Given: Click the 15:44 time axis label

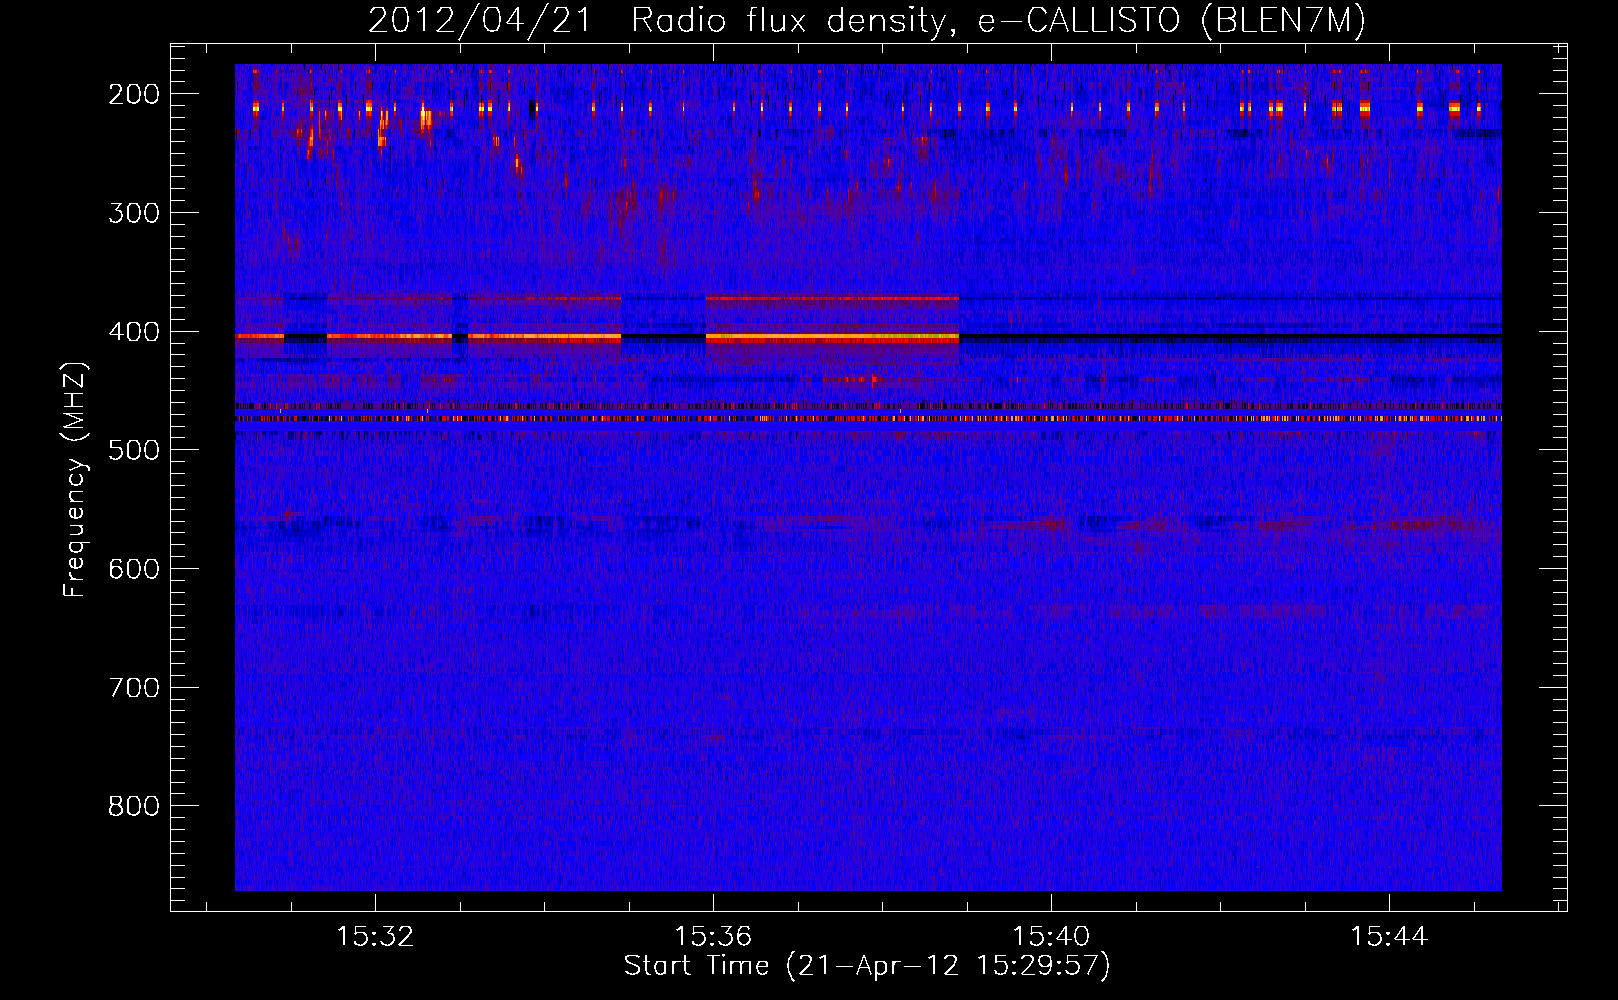Looking at the screenshot, I should tap(1389, 937).
